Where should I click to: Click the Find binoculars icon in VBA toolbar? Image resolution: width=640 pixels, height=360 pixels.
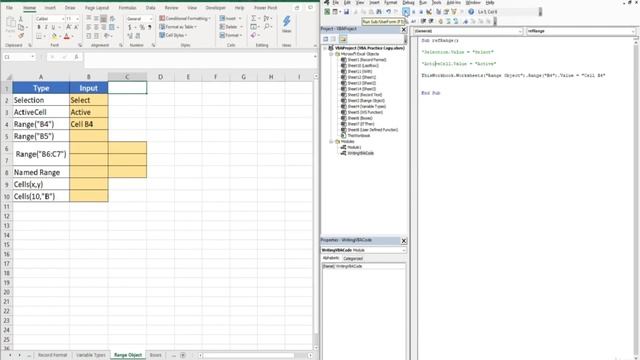coord(379,12)
